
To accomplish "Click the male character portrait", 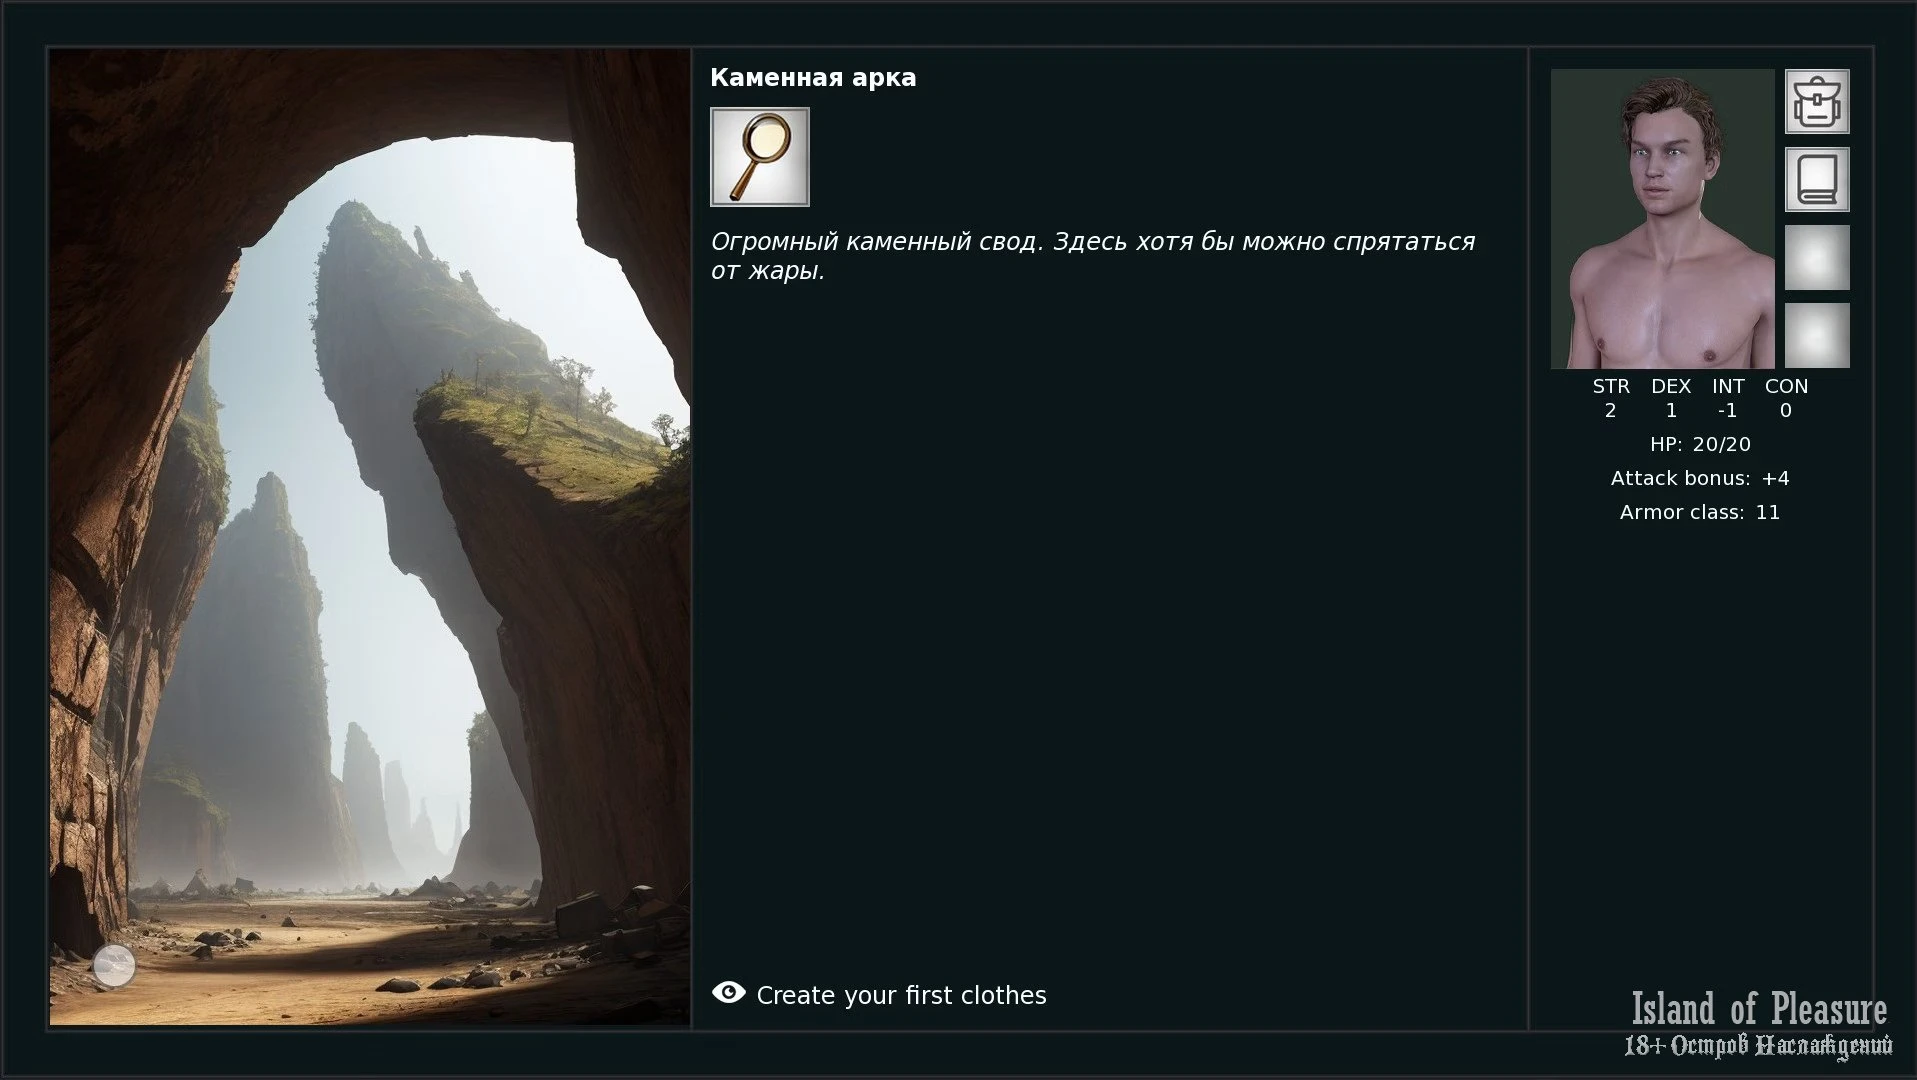I will (x=1662, y=219).
